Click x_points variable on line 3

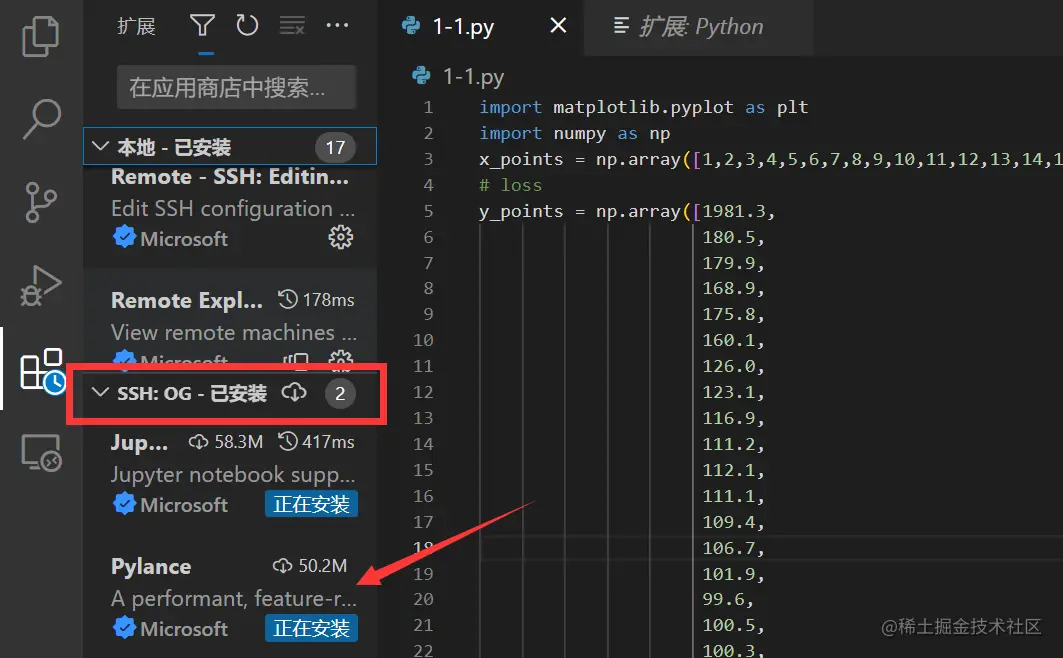pyautogui.click(x=521, y=160)
